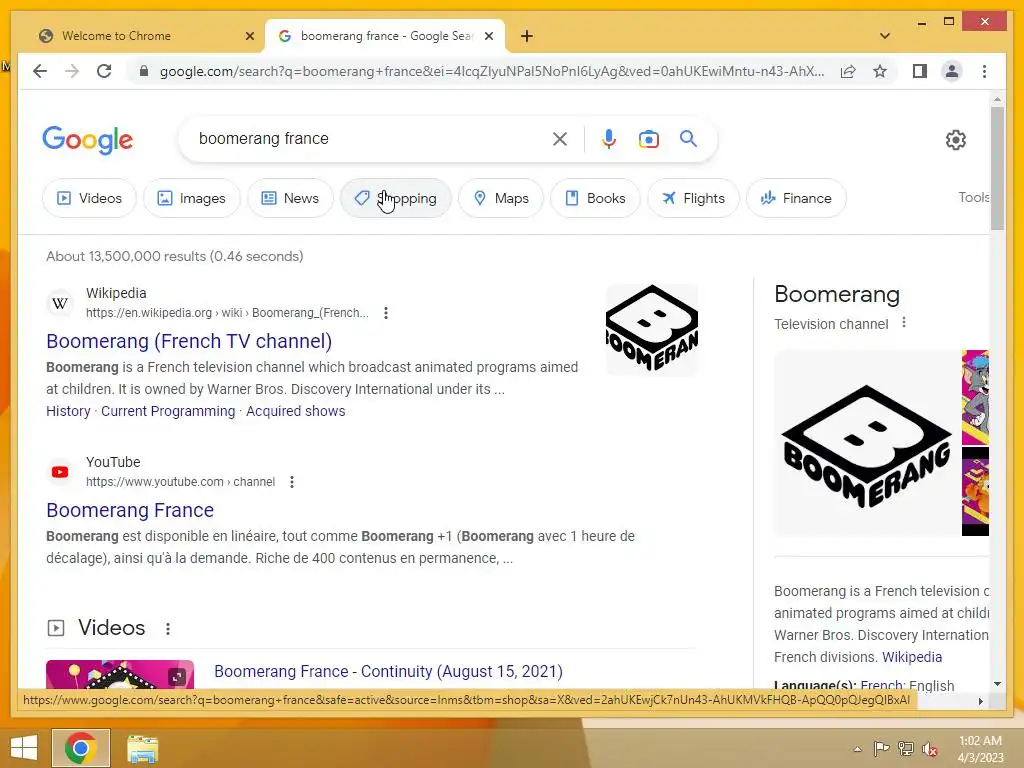Image resolution: width=1024 pixels, height=768 pixels.
Task: Open the Chrome profile avatar
Action: (952, 71)
